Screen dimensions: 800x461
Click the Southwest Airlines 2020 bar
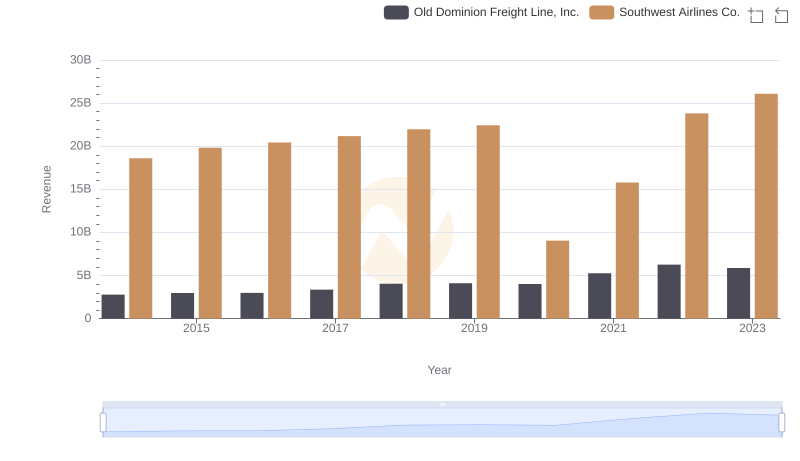point(558,279)
